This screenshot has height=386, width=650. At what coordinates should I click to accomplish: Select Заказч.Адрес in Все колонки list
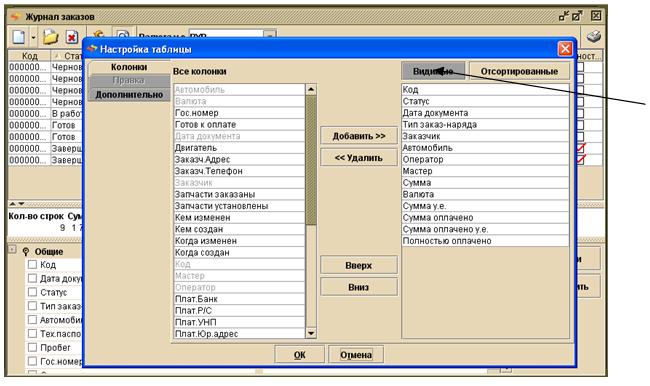click(x=240, y=159)
